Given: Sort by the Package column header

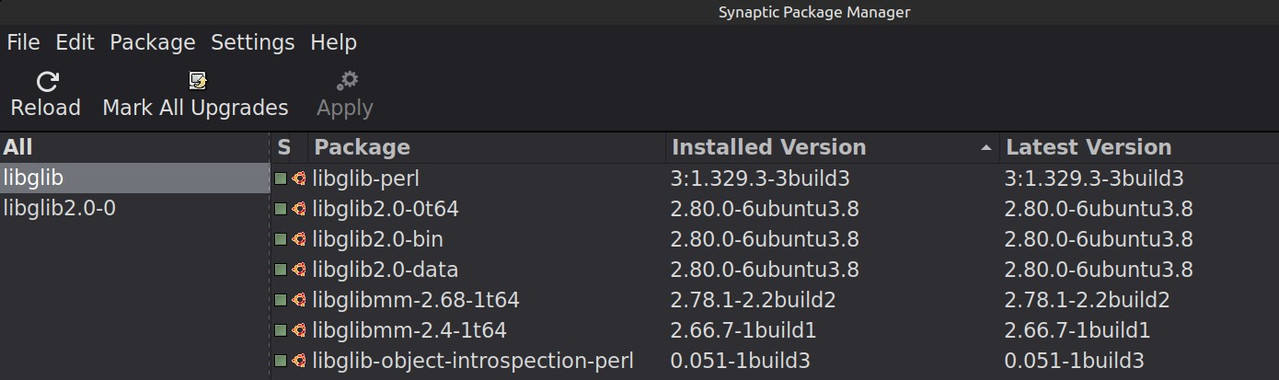Looking at the screenshot, I should [487, 147].
